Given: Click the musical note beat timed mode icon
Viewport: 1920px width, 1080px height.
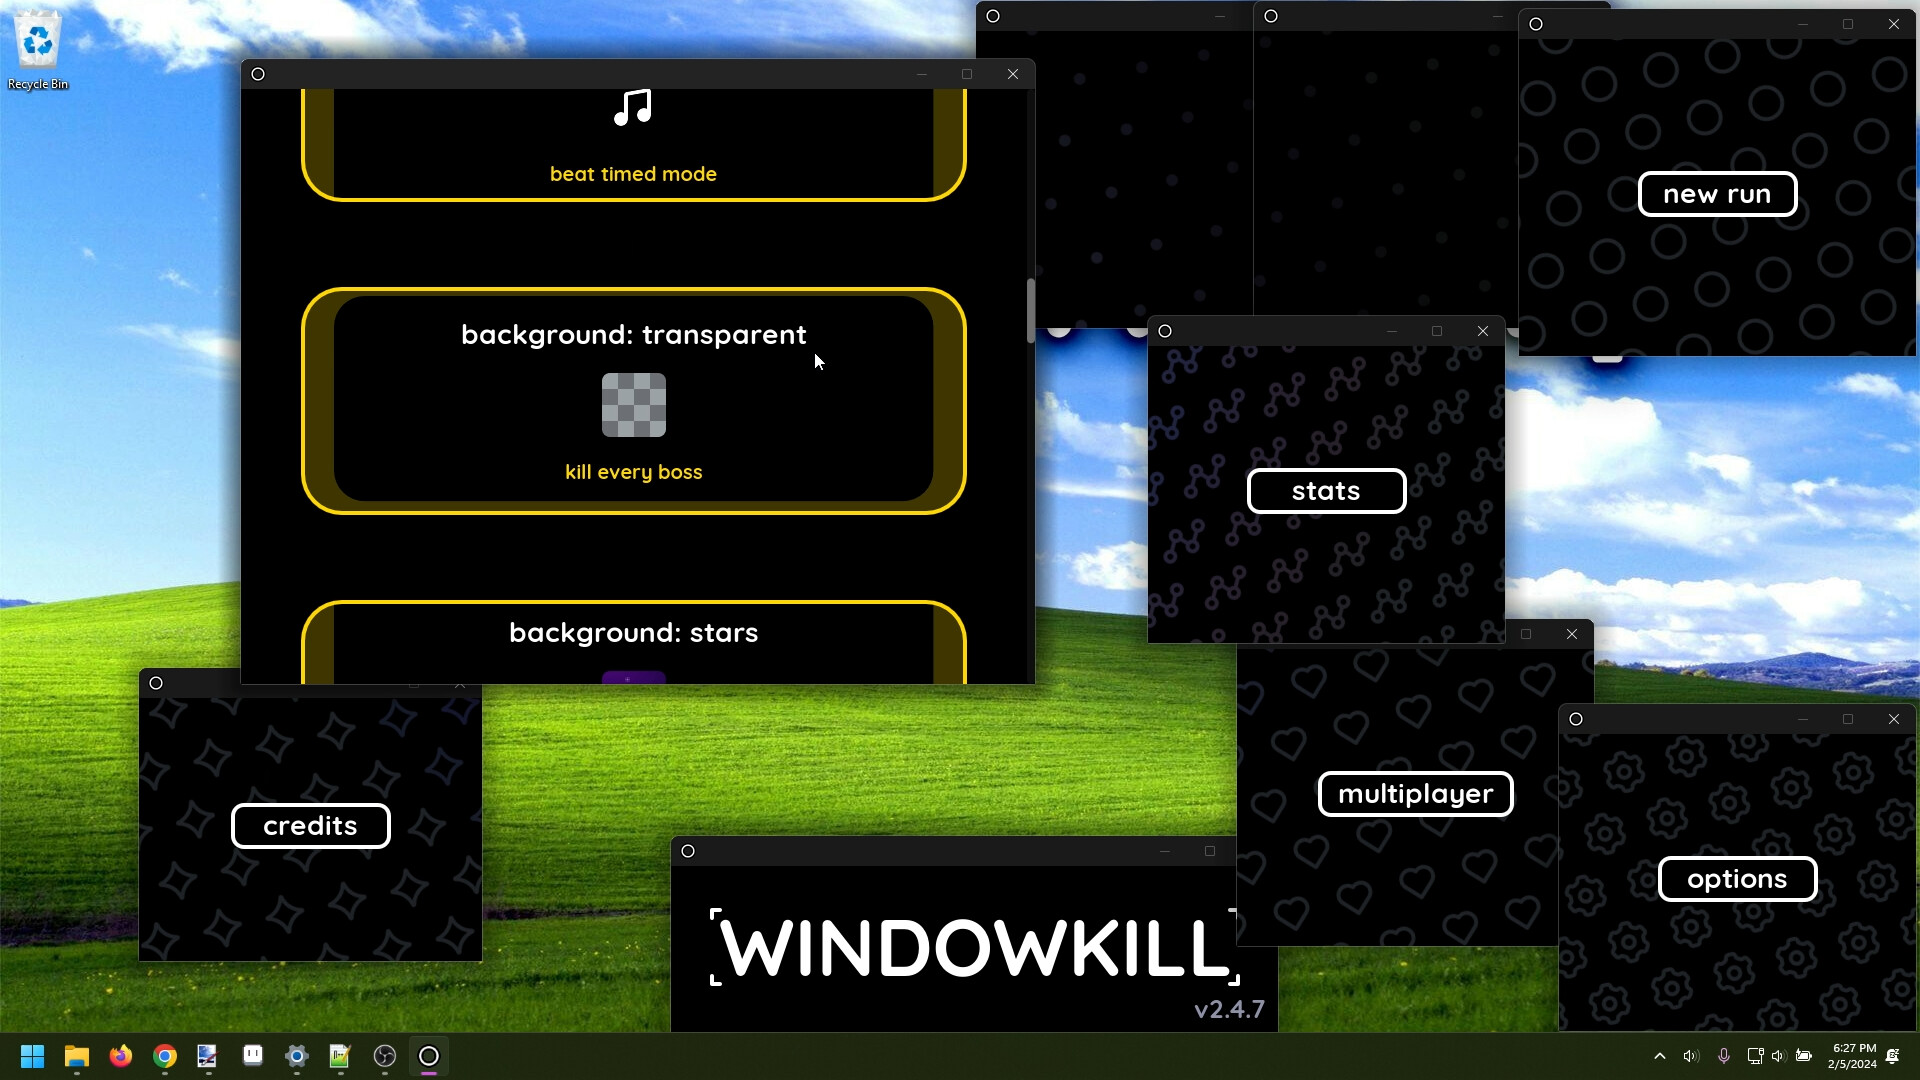Looking at the screenshot, I should pos(633,108).
